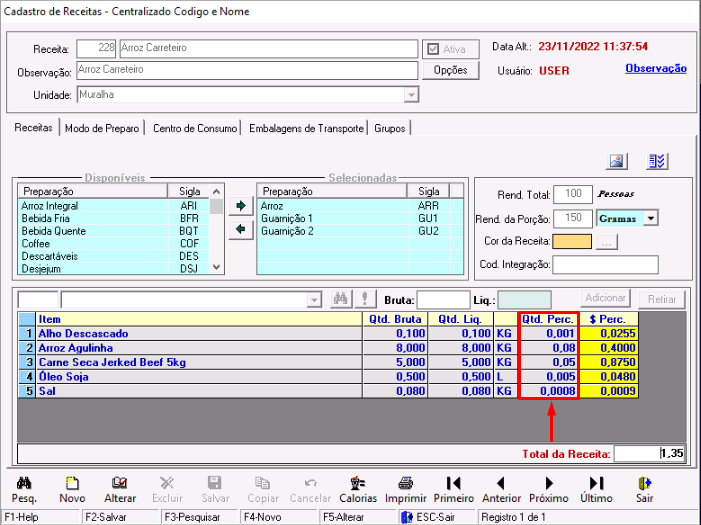Open the Gramas unit dropdown
Screen dimensions: 701x525
tap(651, 218)
